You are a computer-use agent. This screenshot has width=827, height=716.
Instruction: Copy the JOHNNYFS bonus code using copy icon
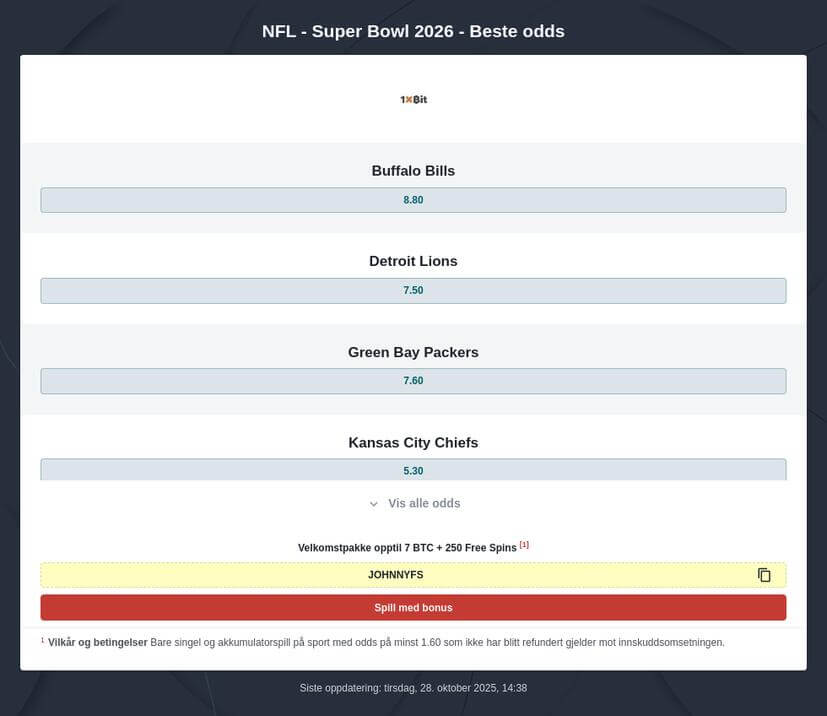pyautogui.click(x=764, y=574)
